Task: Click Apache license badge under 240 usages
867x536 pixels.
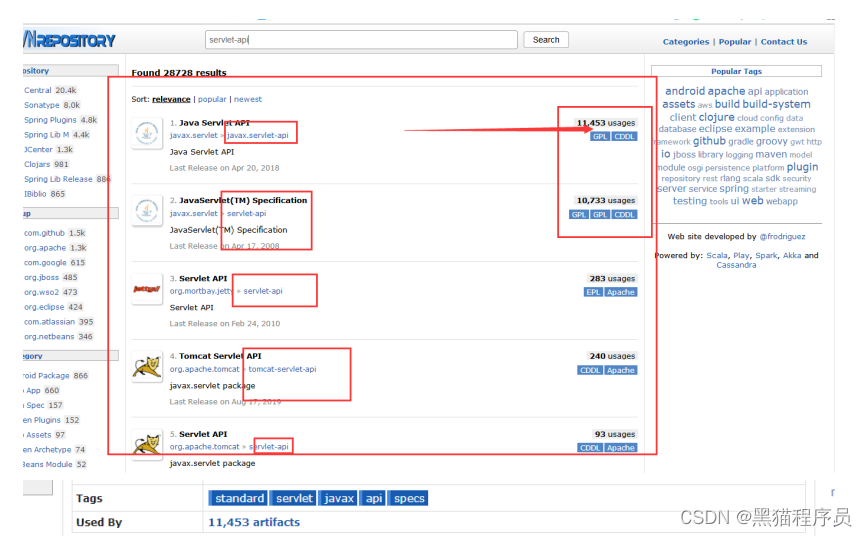Action: pos(620,370)
